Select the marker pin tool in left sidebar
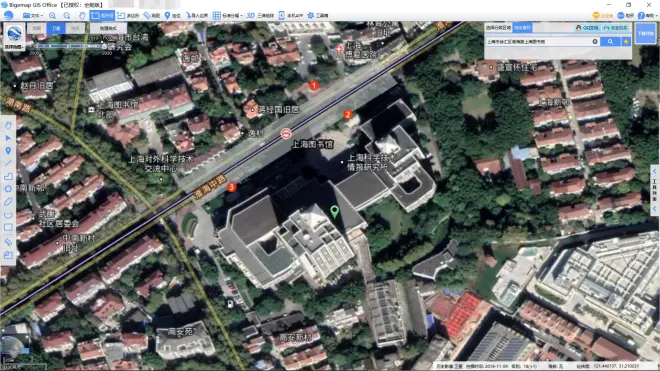660x371 pixels. coord(8,151)
